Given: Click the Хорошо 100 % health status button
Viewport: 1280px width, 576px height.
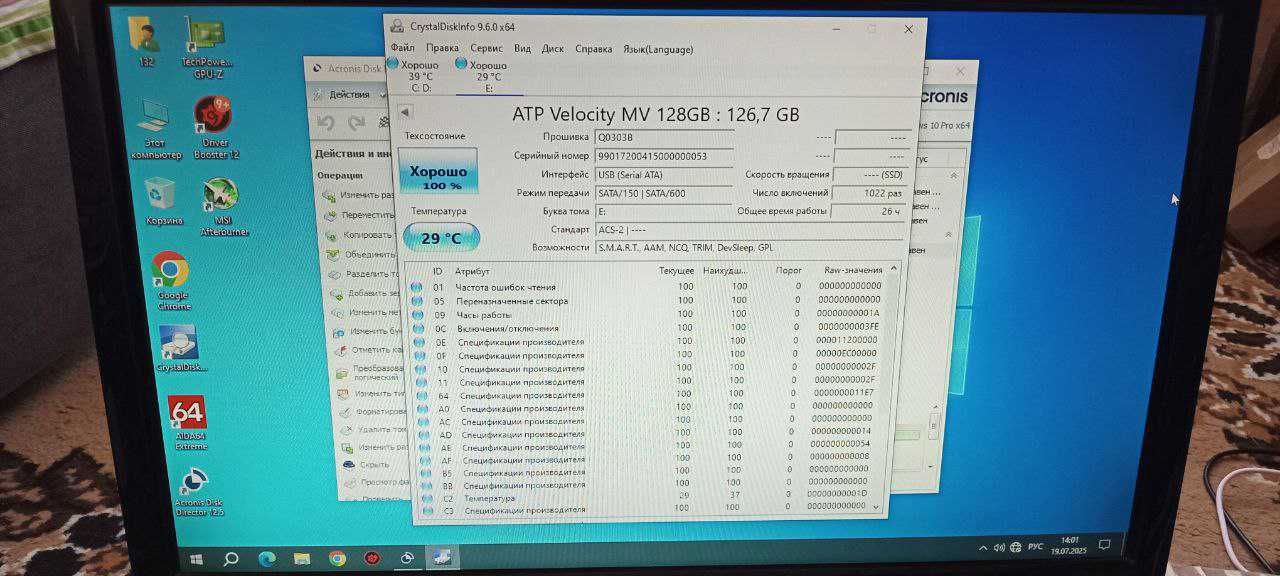Looking at the screenshot, I should [x=438, y=171].
